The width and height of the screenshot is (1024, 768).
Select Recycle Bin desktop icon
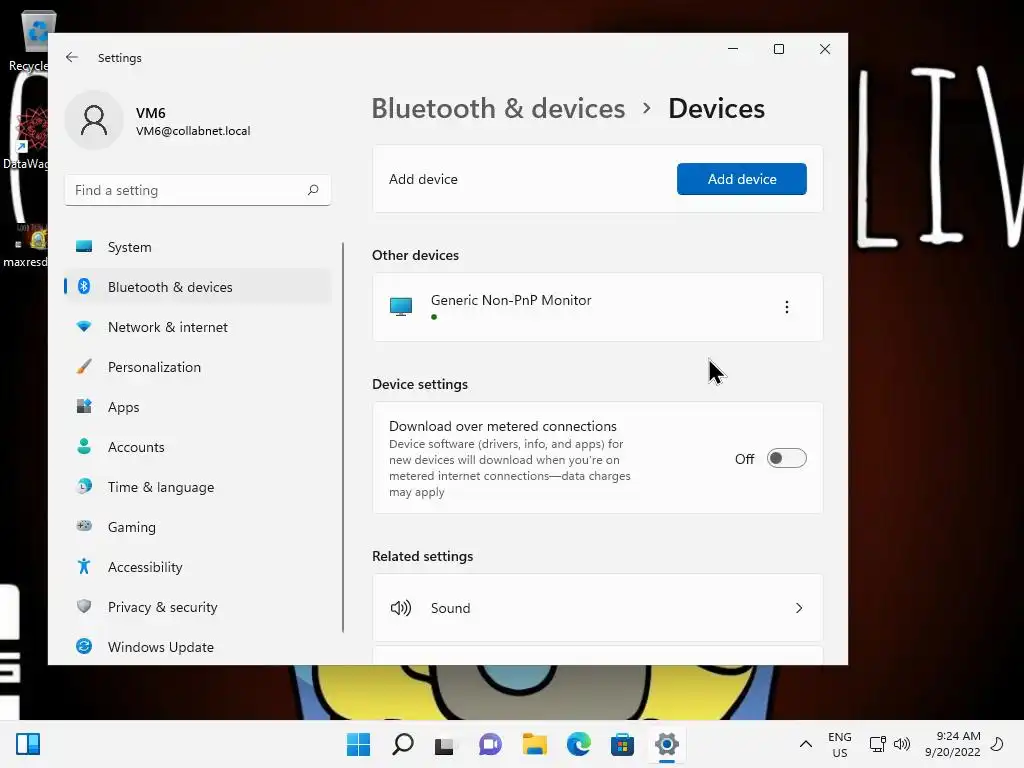pyautogui.click(x=29, y=42)
